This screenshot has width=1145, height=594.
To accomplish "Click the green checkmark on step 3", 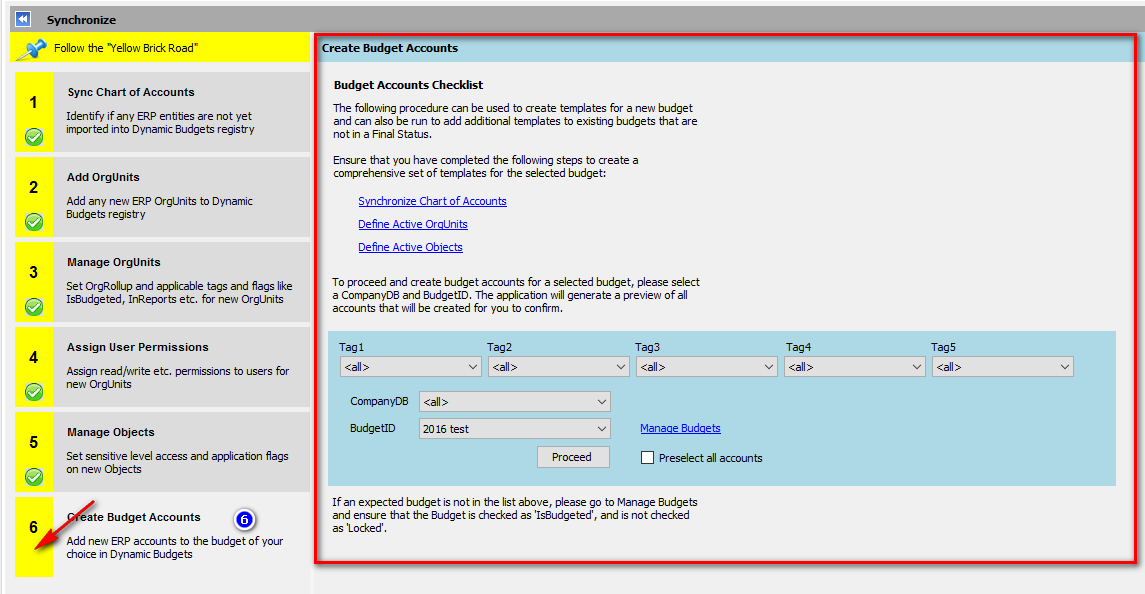I will (x=34, y=307).
